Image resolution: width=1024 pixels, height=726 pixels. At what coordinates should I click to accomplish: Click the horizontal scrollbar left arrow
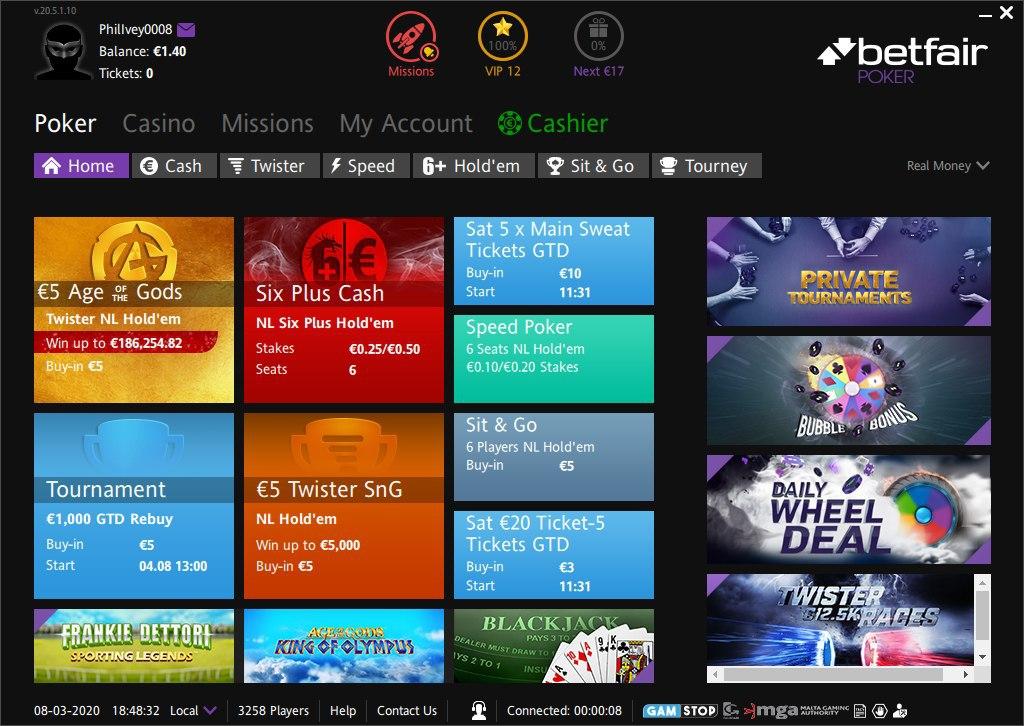[x=715, y=674]
